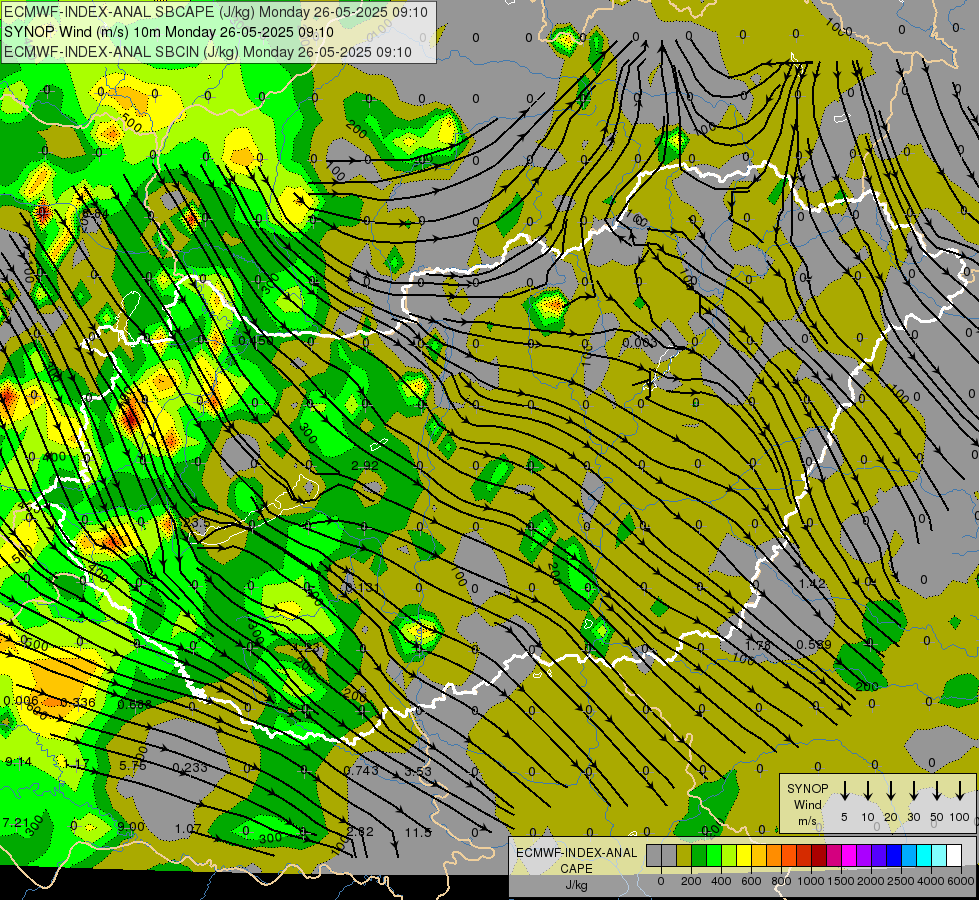
Task: Click the 0.336 value on the map
Action: 78,703
